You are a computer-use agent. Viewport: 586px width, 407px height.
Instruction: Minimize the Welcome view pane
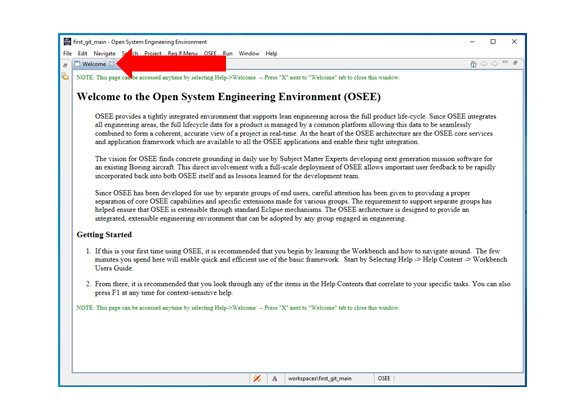point(505,62)
